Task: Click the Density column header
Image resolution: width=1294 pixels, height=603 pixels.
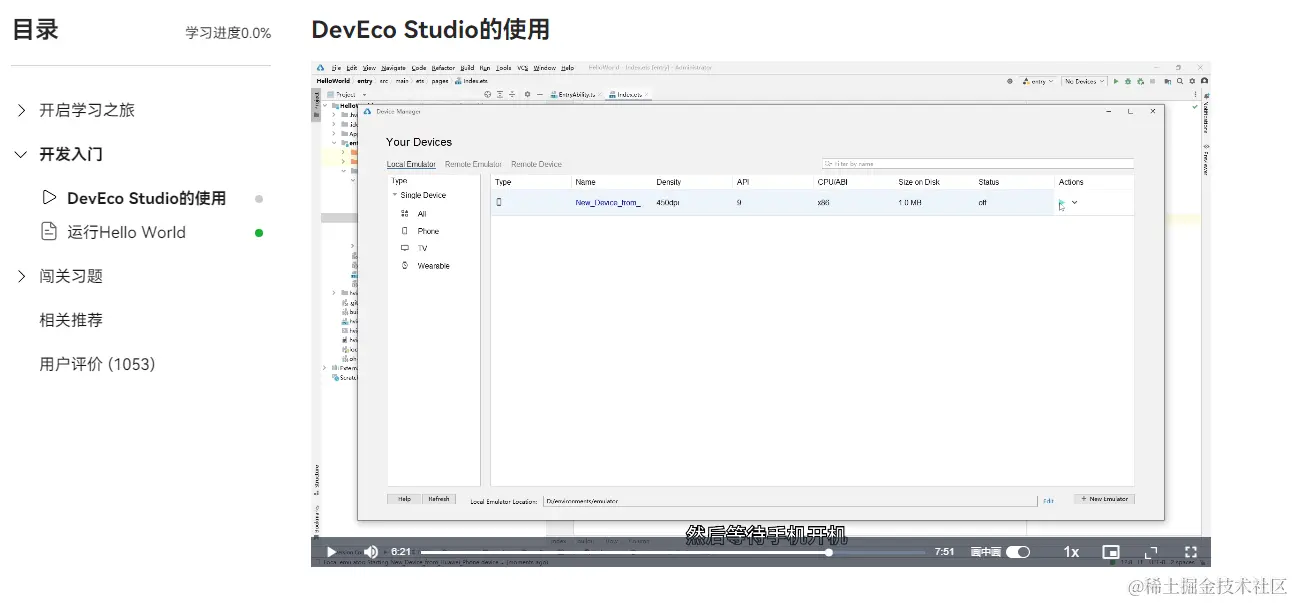Action: tap(669, 182)
